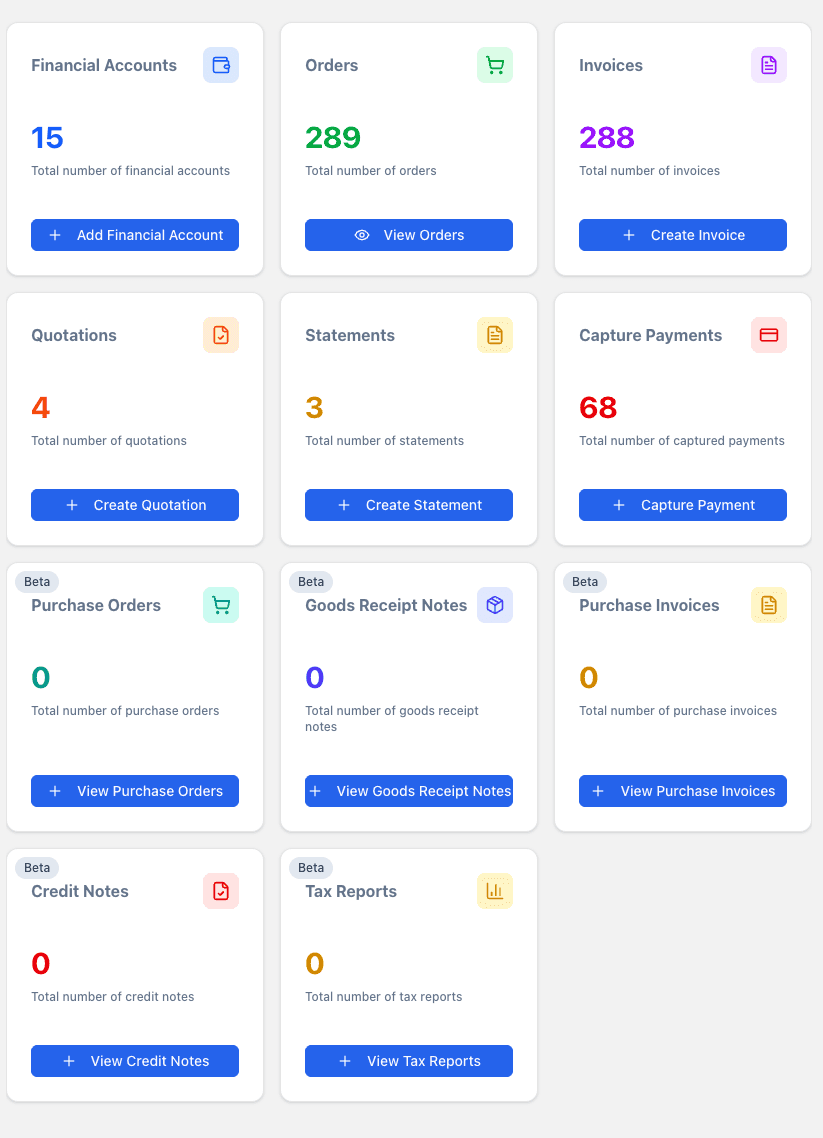Select the Capture Payments card icon

[768, 335]
